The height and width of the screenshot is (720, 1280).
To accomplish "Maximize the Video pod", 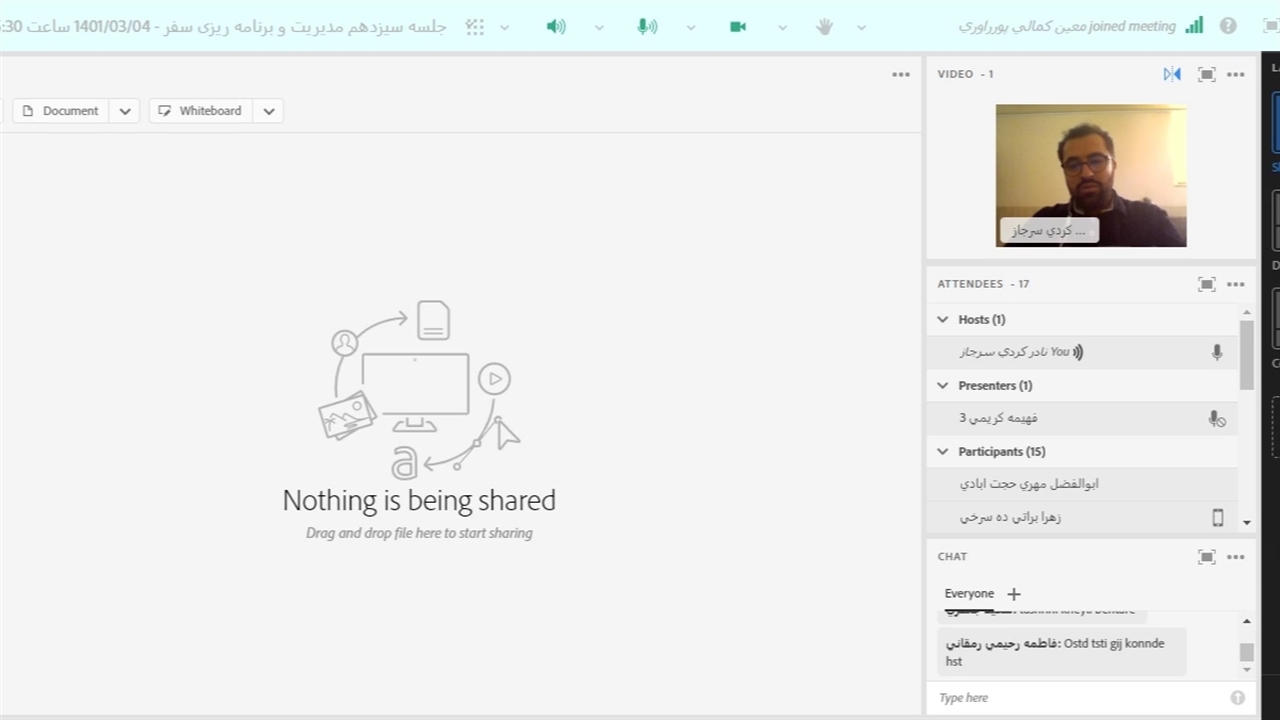I will tap(1206, 74).
